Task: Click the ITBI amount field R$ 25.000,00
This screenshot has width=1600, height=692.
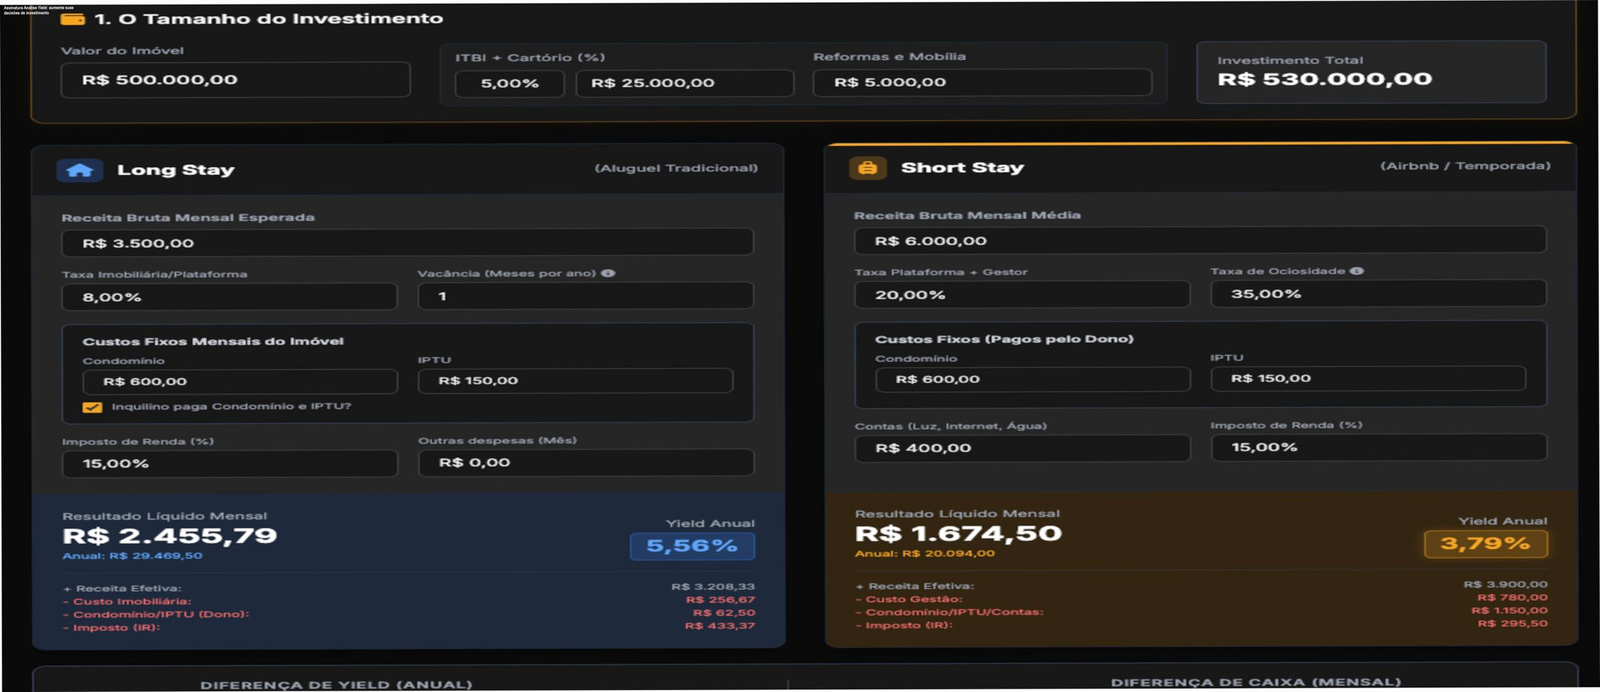Action: pyautogui.click(x=685, y=84)
